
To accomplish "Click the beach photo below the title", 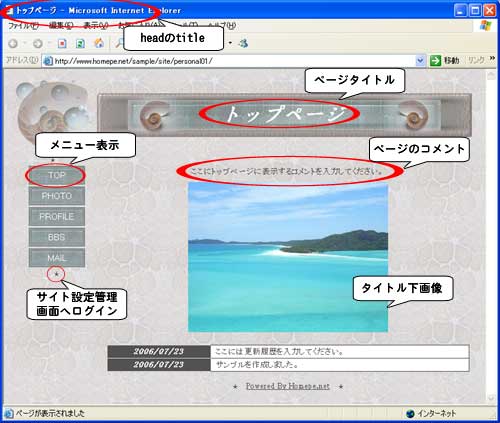I will coord(288,257).
